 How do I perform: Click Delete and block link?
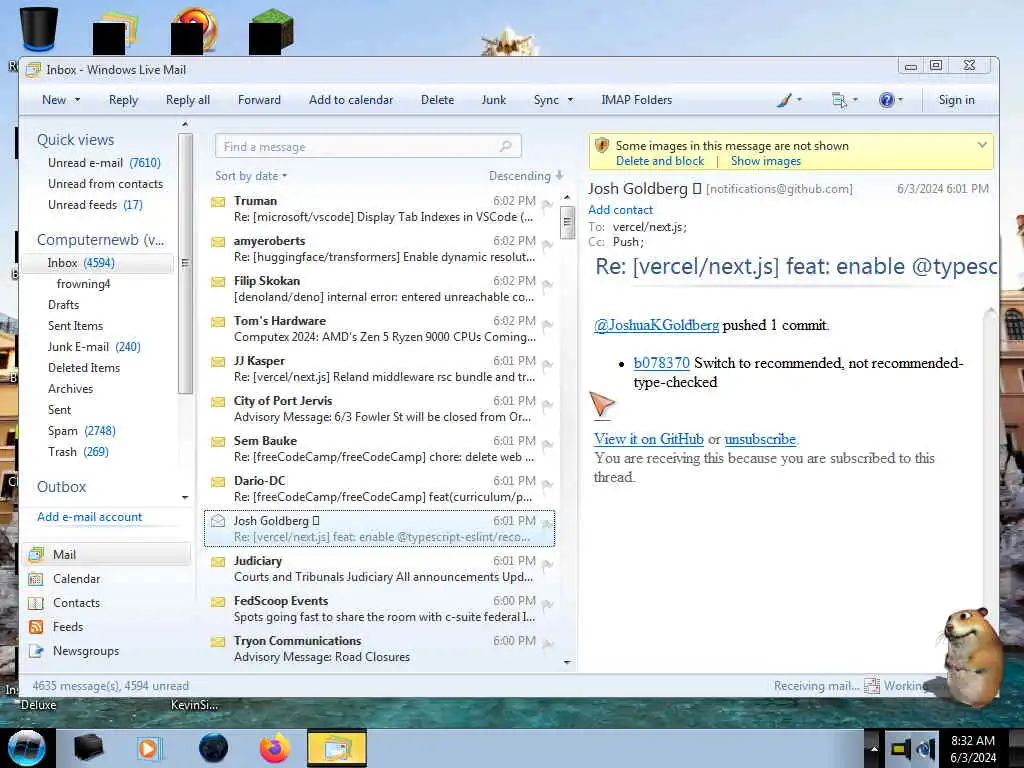(x=660, y=161)
